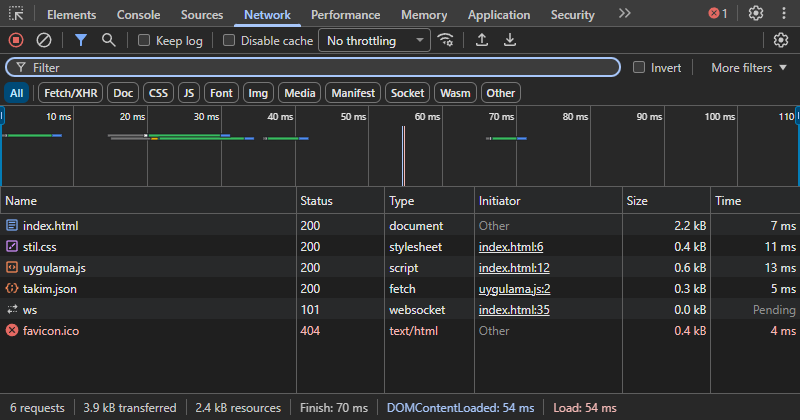Open network conditions wifi icon

pos(445,40)
